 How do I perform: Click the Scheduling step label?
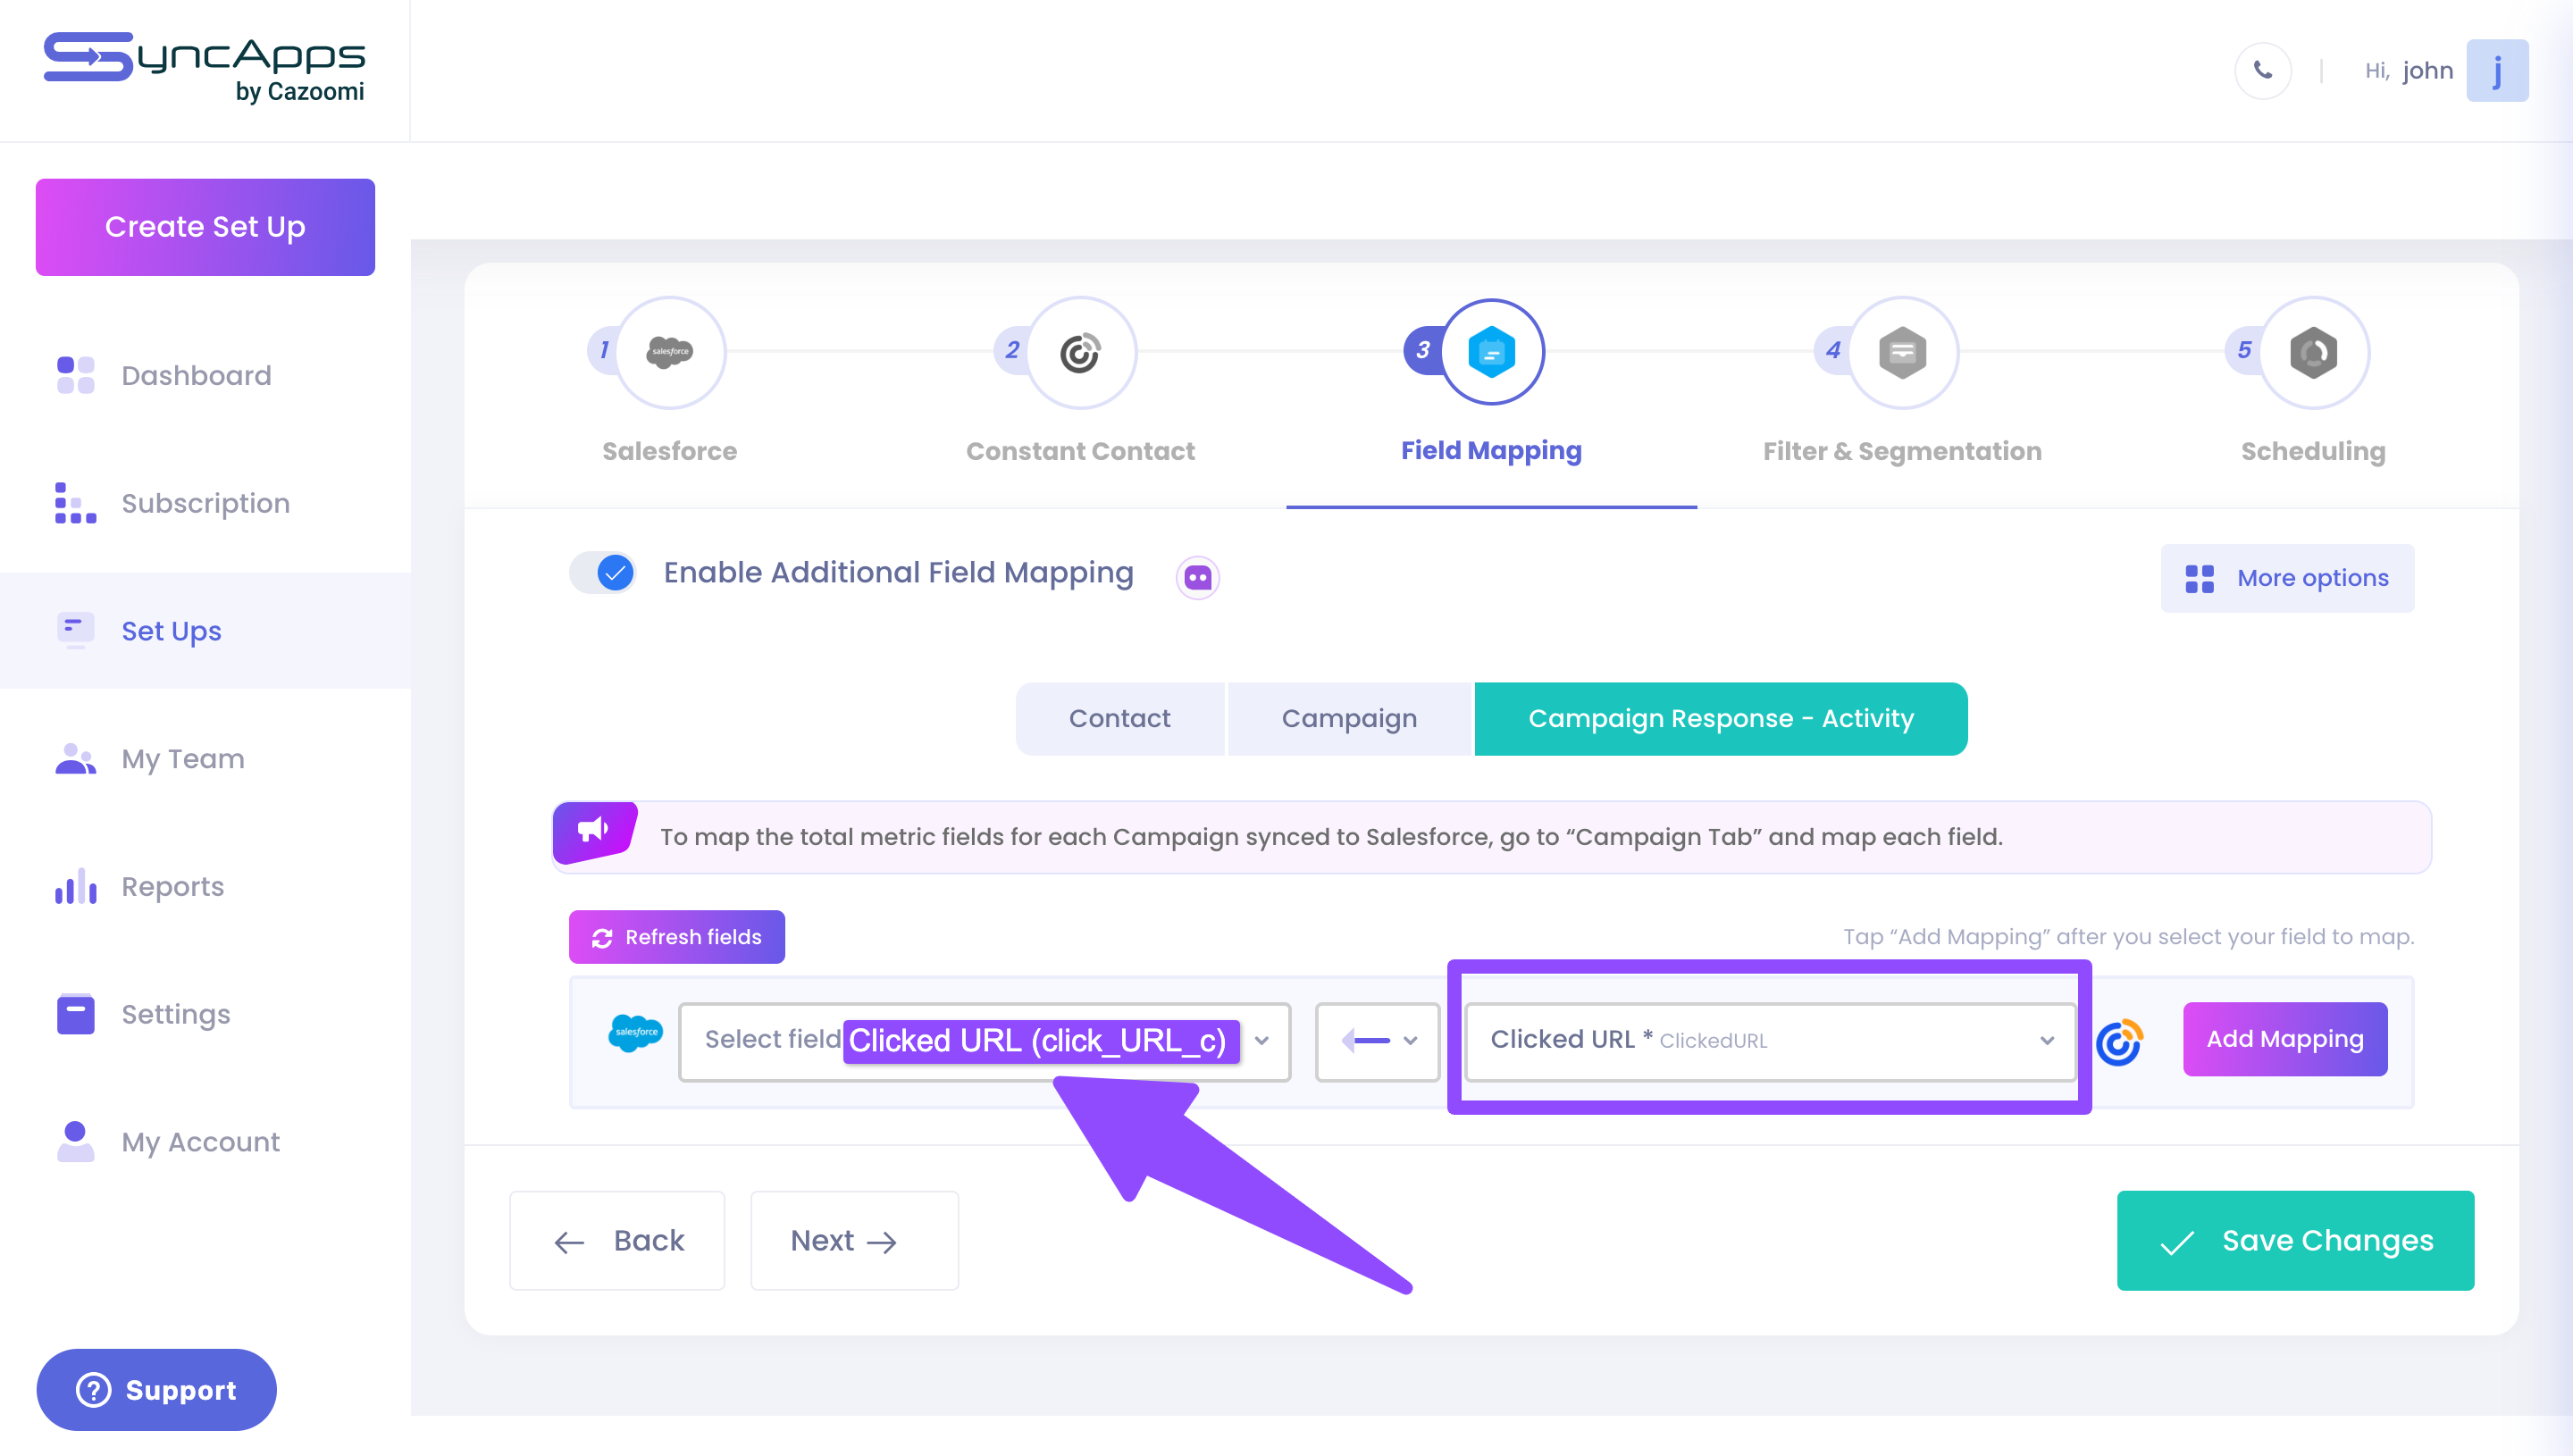pos(2313,451)
